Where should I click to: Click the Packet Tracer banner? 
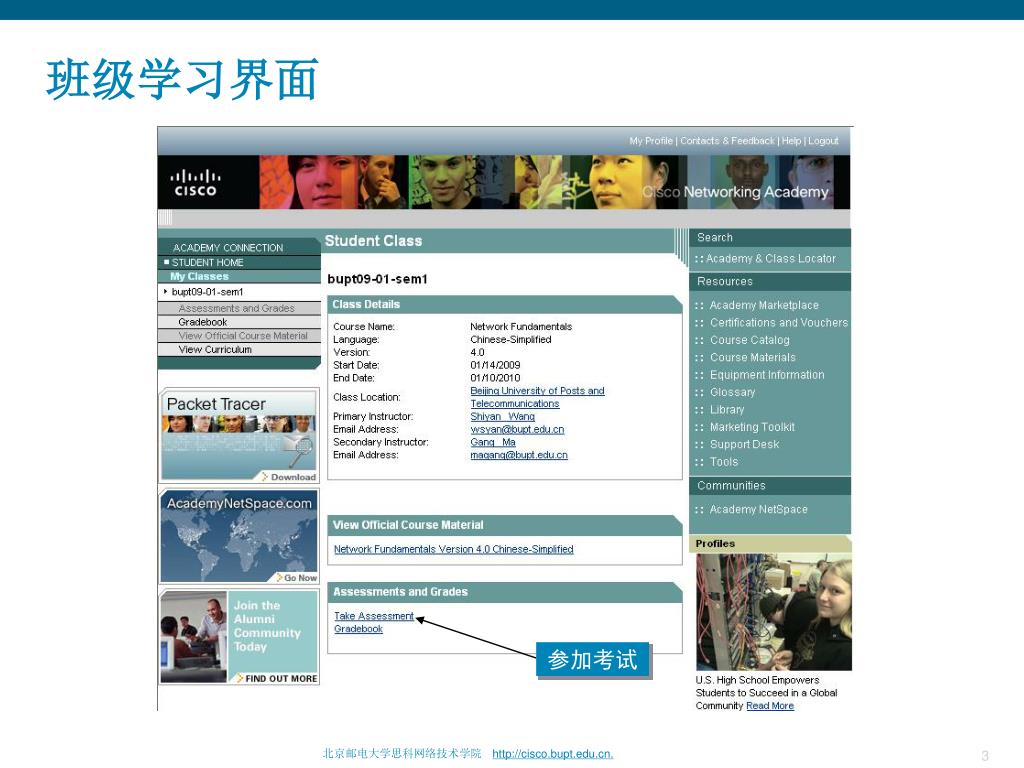[x=239, y=436]
